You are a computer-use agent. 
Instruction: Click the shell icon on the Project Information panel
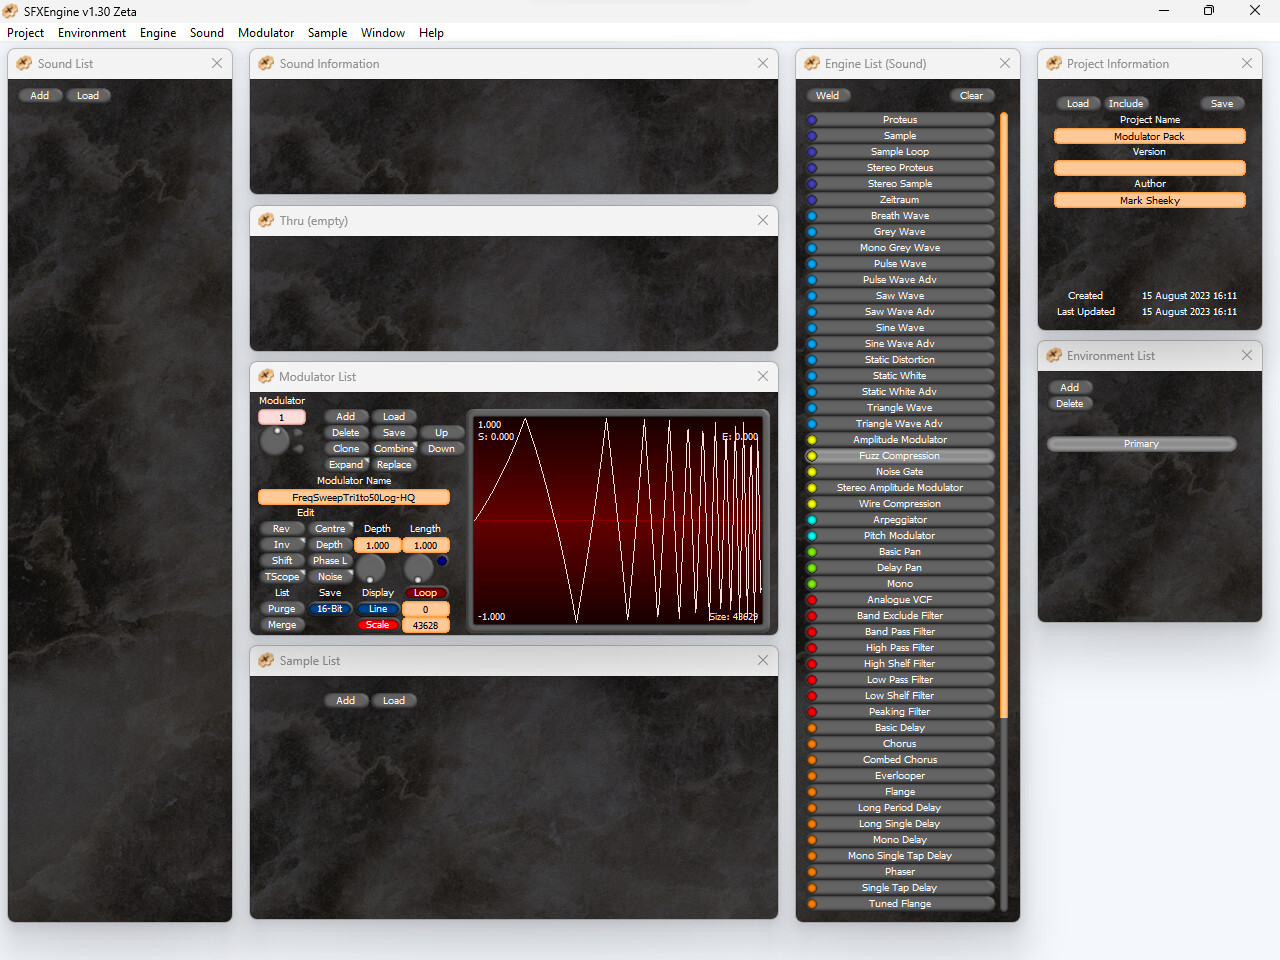tap(1054, 62)
